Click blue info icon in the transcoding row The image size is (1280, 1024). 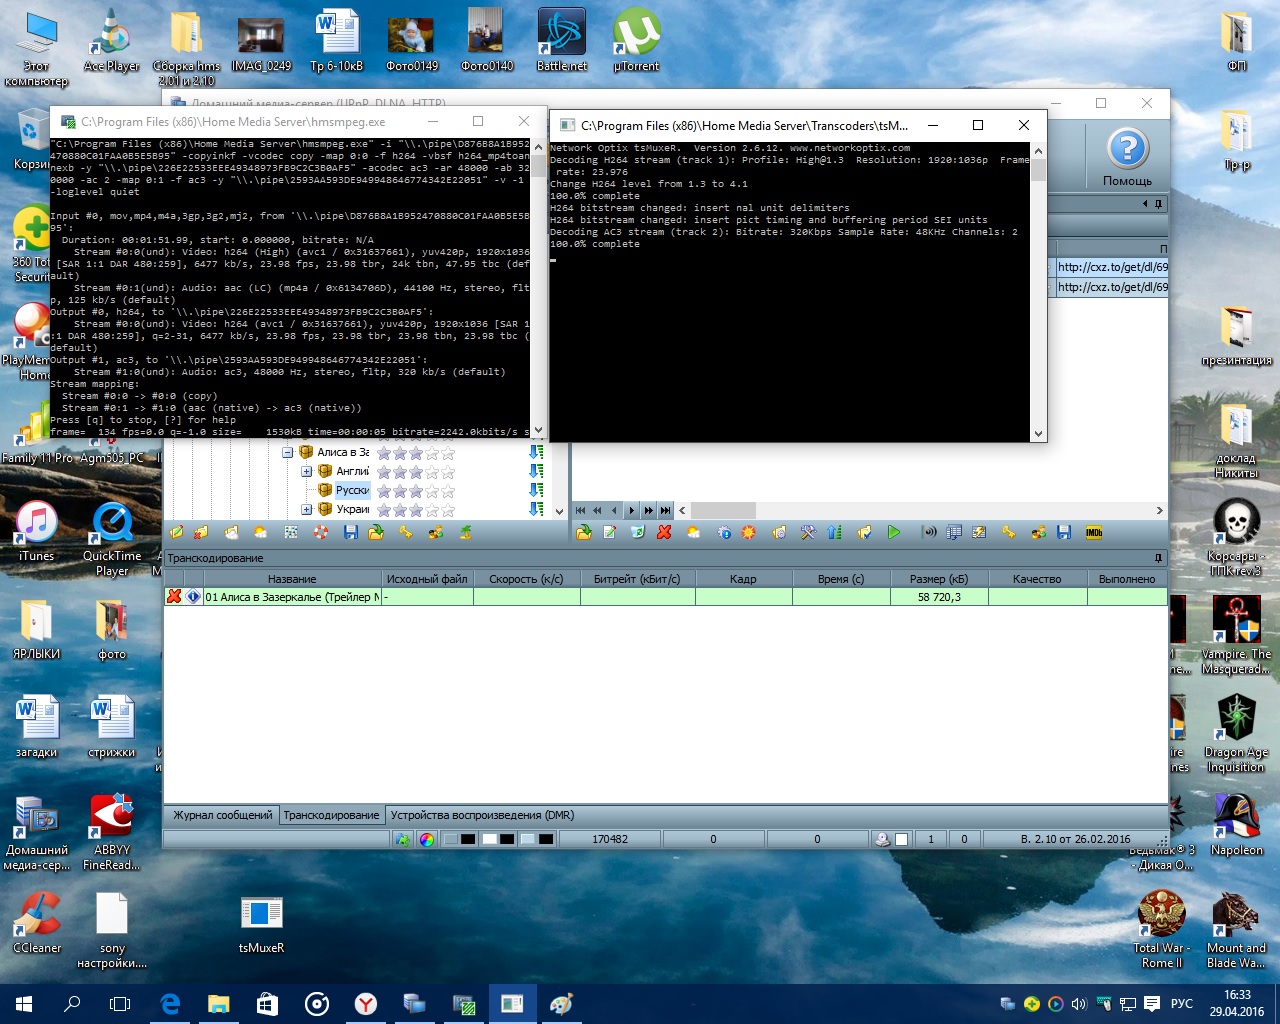tap(193, 597)
